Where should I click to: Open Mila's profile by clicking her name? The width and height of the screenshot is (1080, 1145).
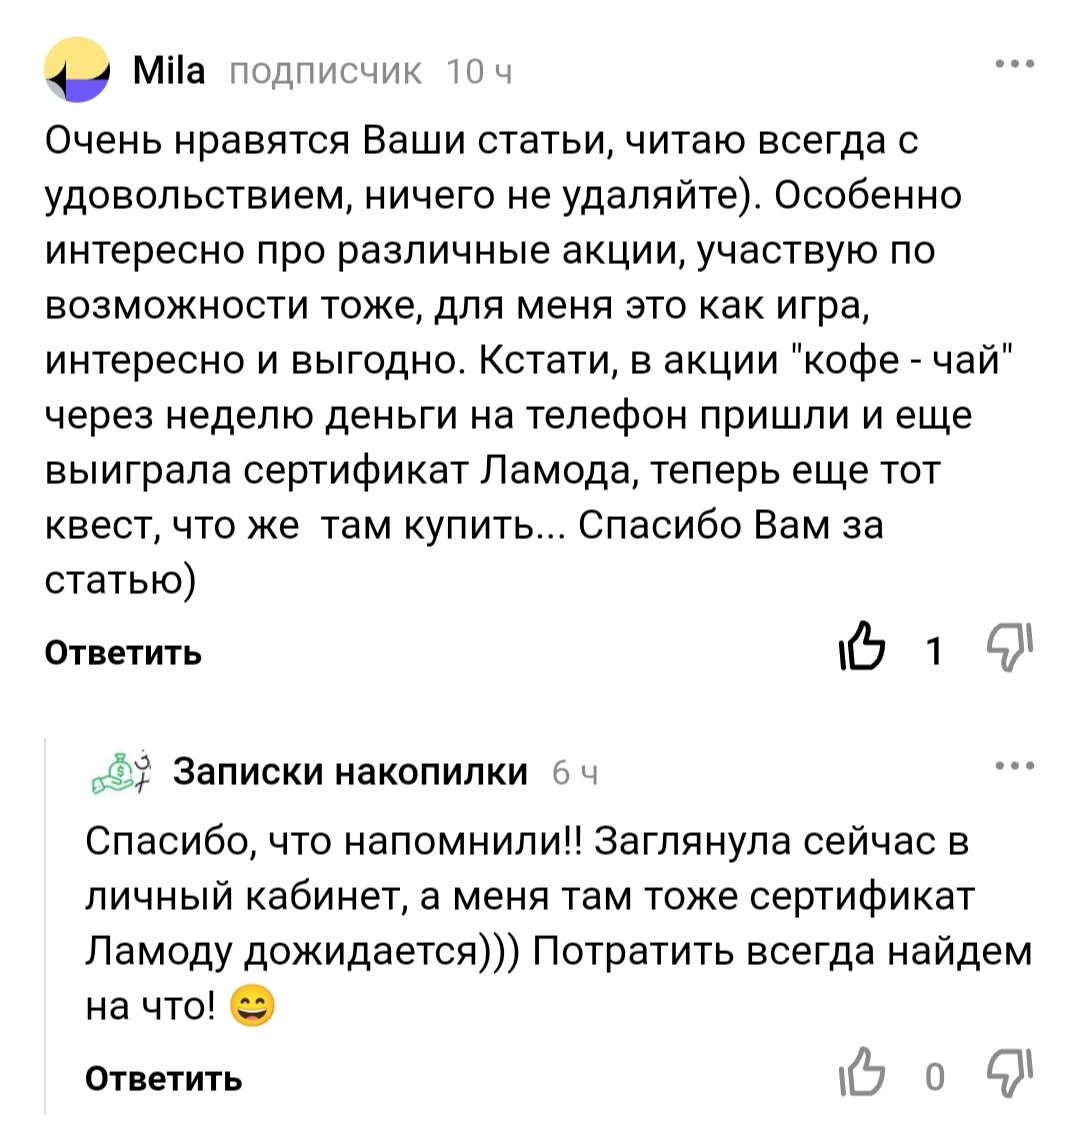tap(171, 70)
